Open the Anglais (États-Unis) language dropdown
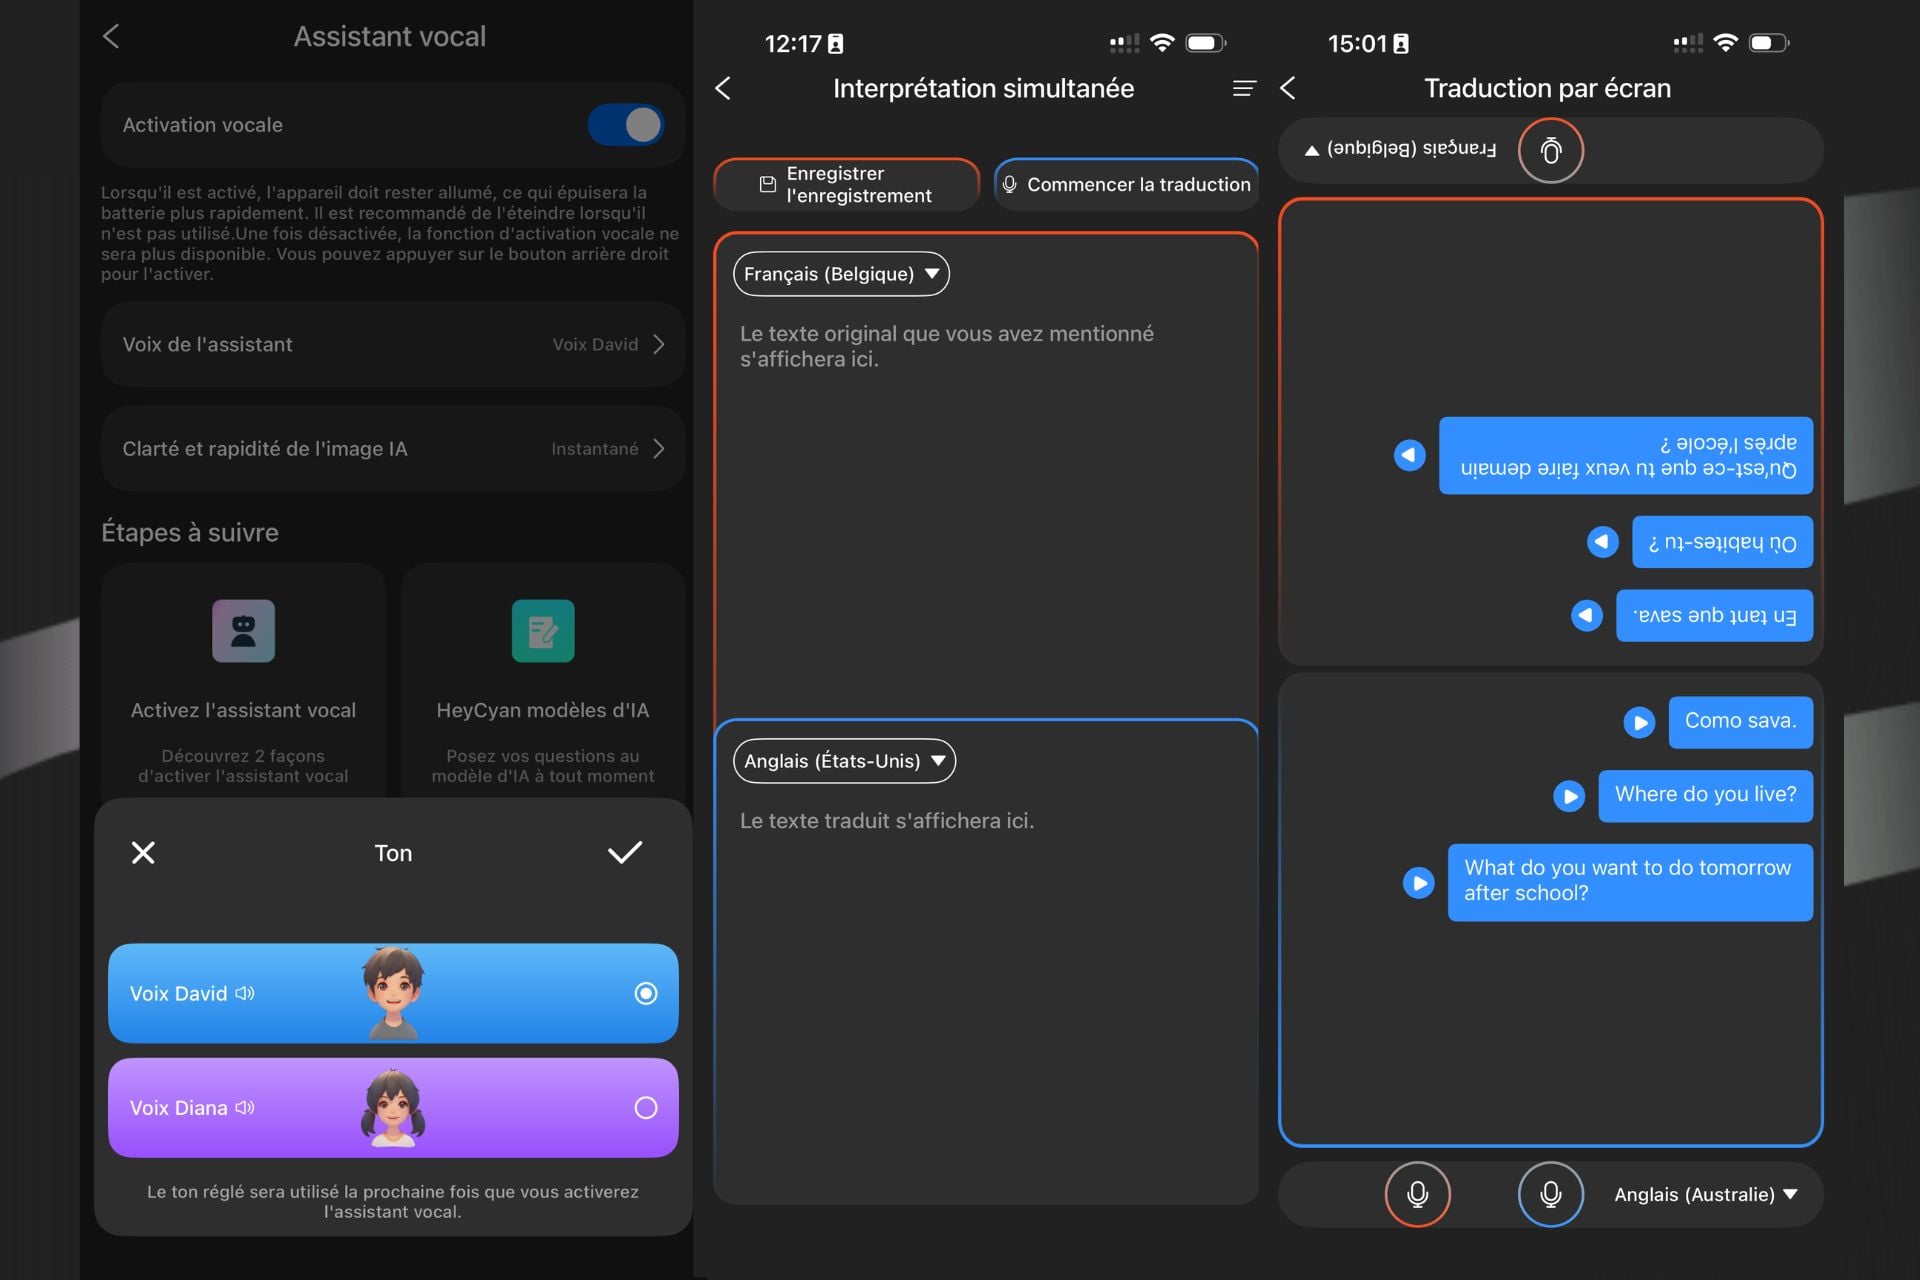1920x1280 pixels. tap(844, 761)
